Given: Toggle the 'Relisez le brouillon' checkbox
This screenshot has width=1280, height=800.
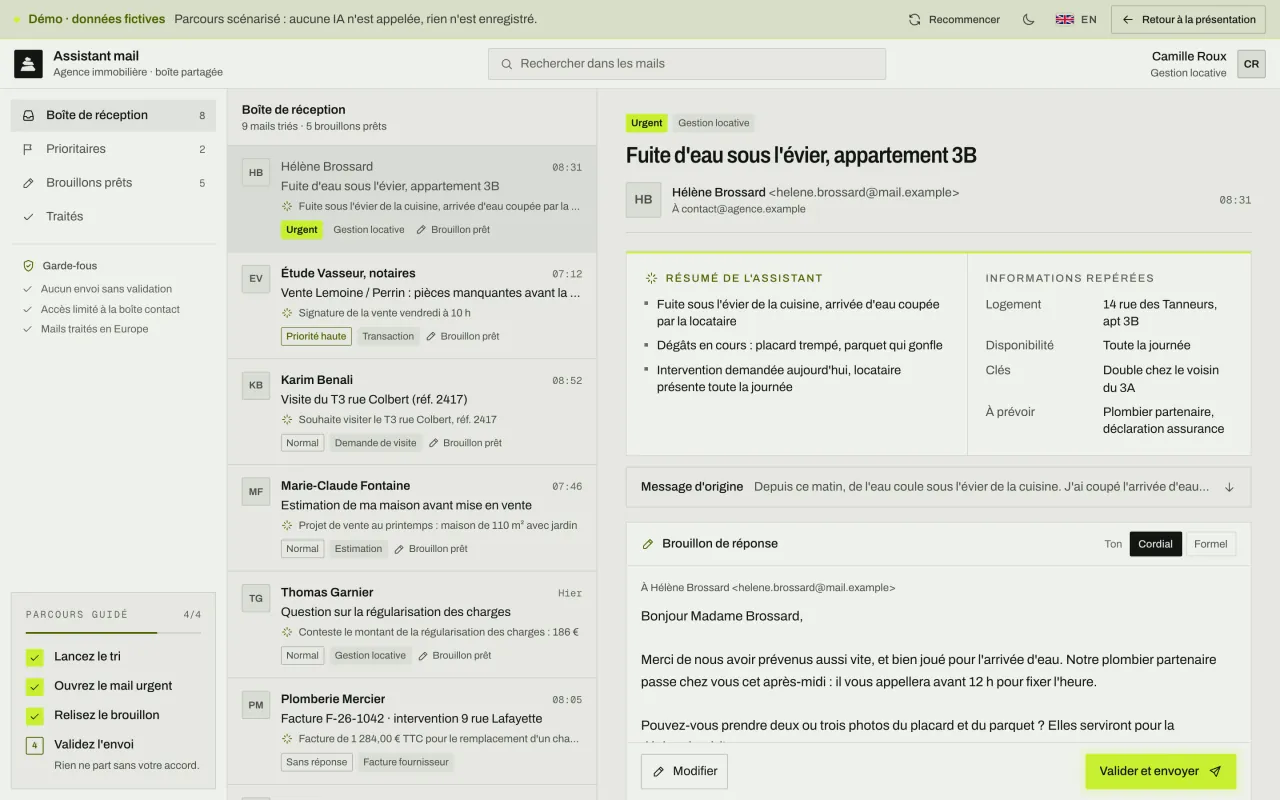Looking at the screenshot, I should coord(35,716).
